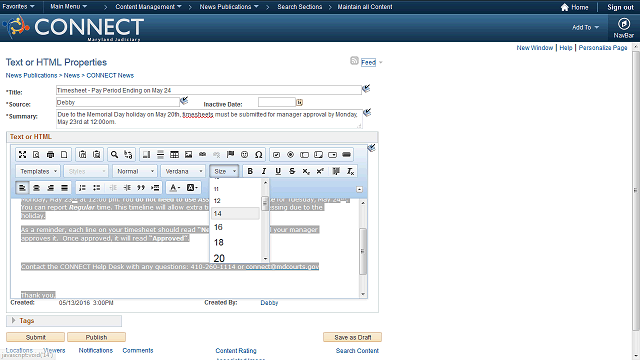Insert a hyperlink with the link icon
This screenshot has width=640, height=360.
click(202, 155)
